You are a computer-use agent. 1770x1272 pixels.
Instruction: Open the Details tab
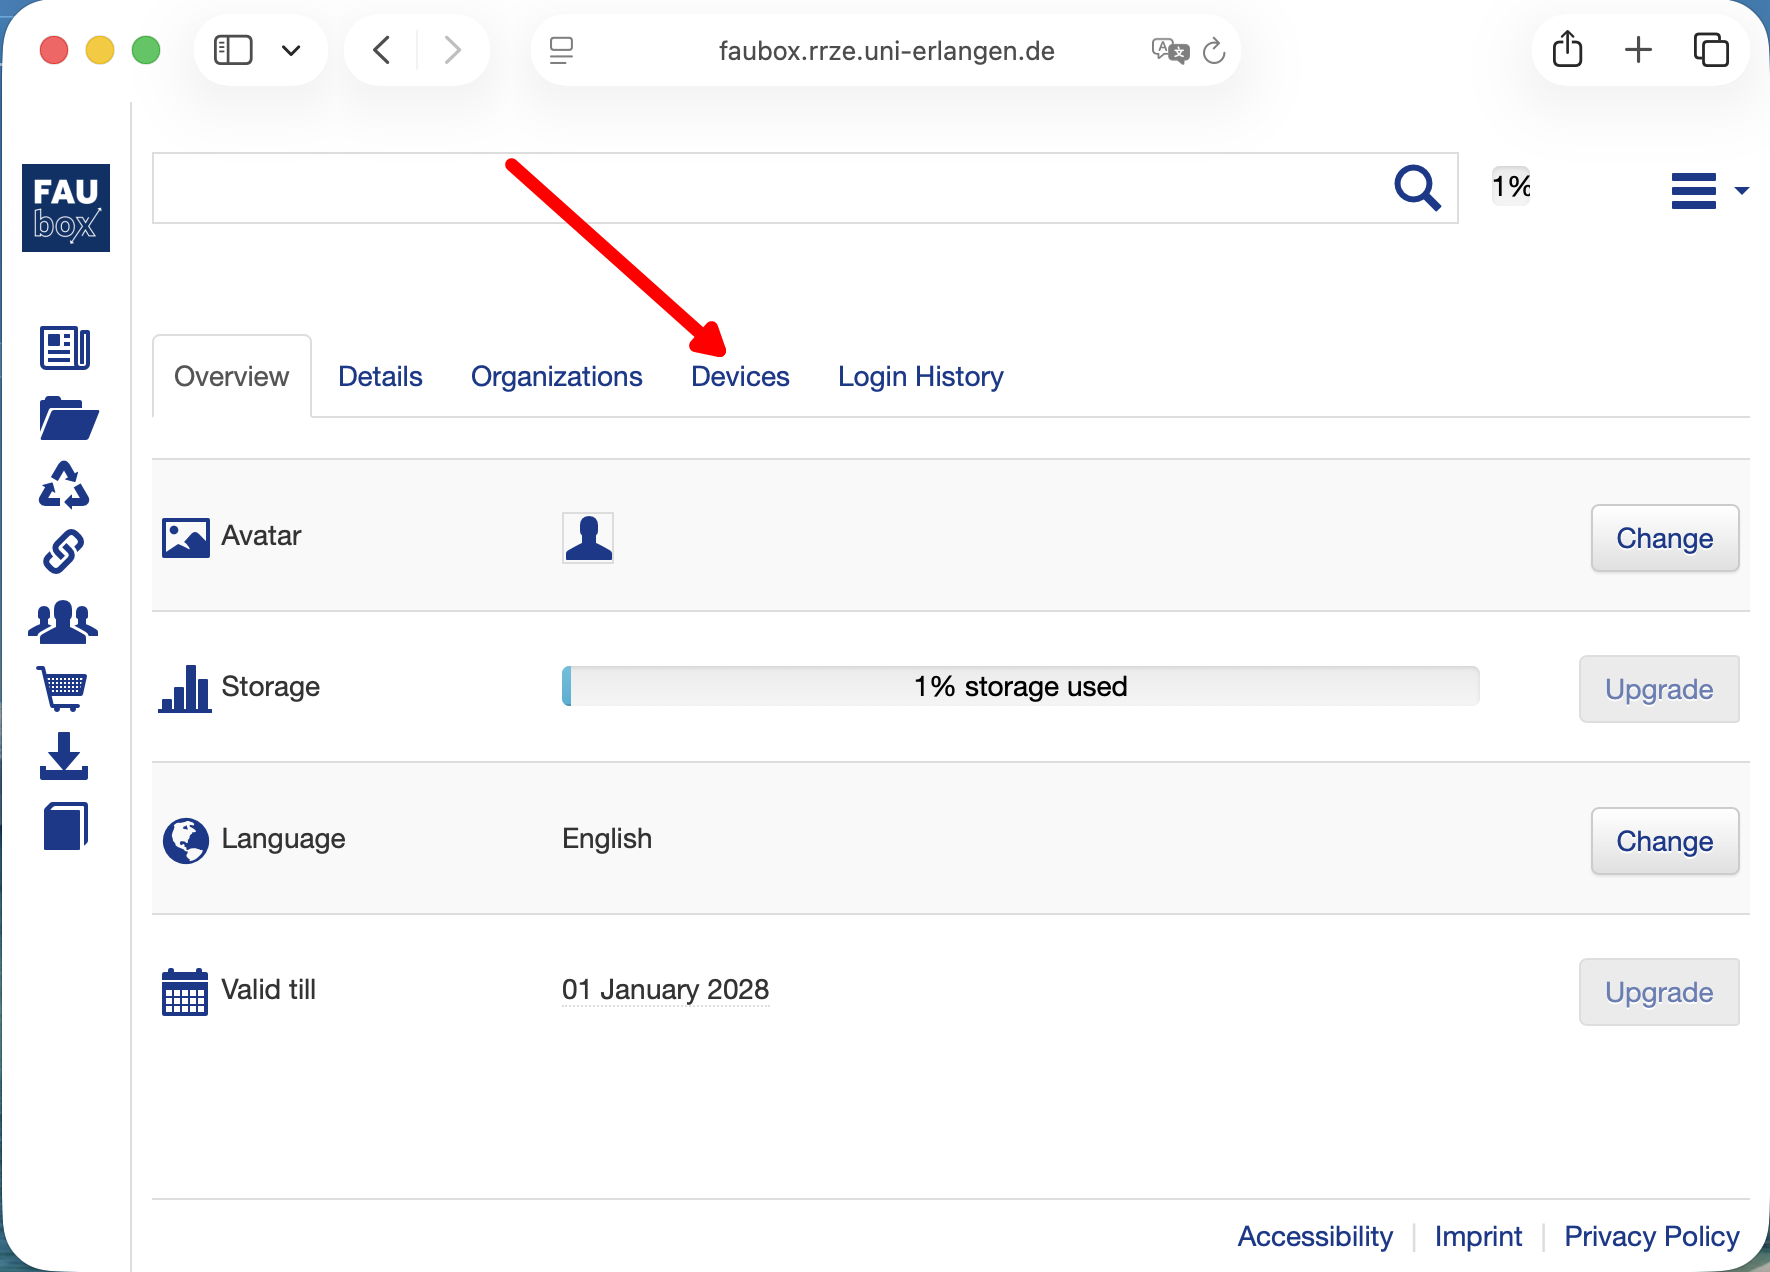(x=380, y=377)
